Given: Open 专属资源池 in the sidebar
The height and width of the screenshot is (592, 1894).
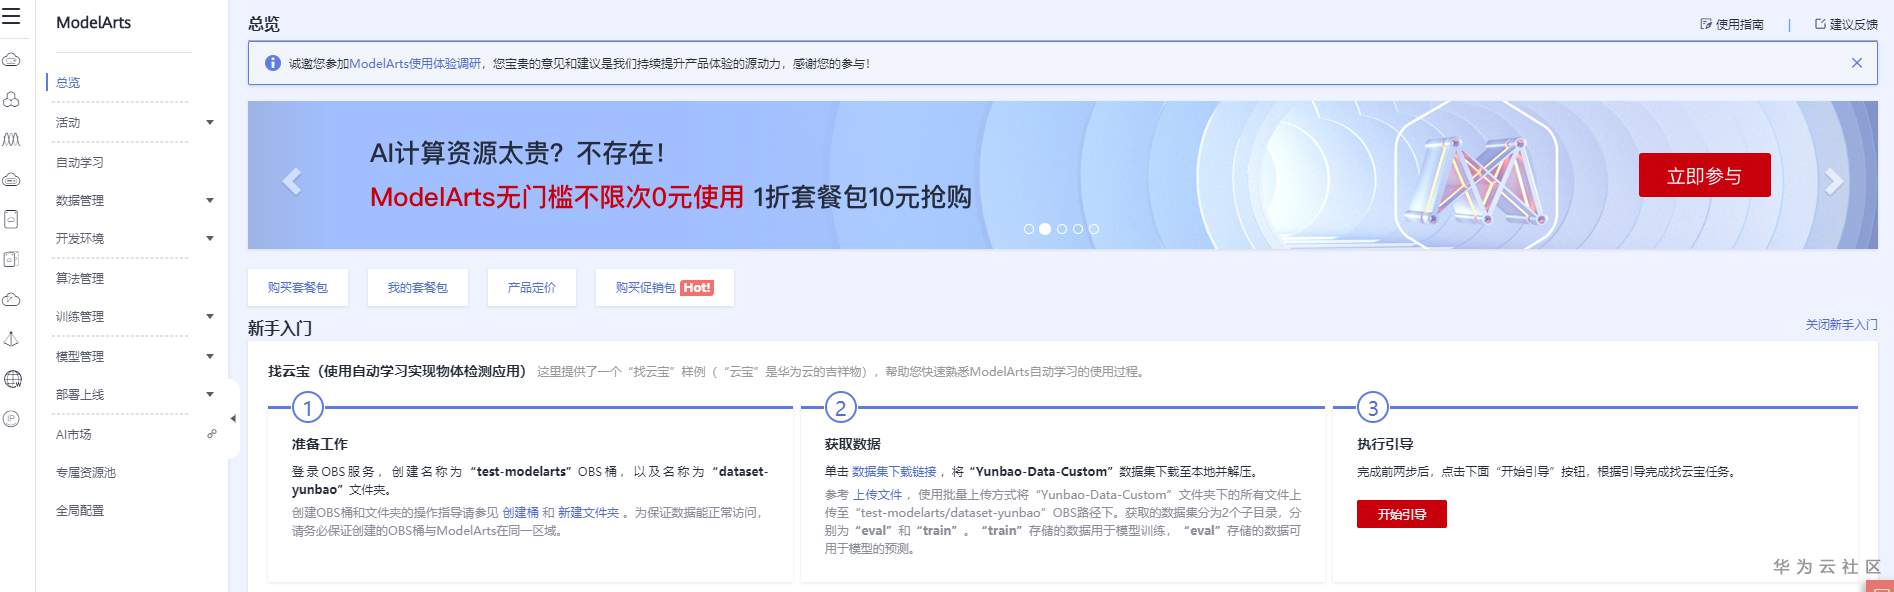Looking at the screenshot, I should [86, 473].
